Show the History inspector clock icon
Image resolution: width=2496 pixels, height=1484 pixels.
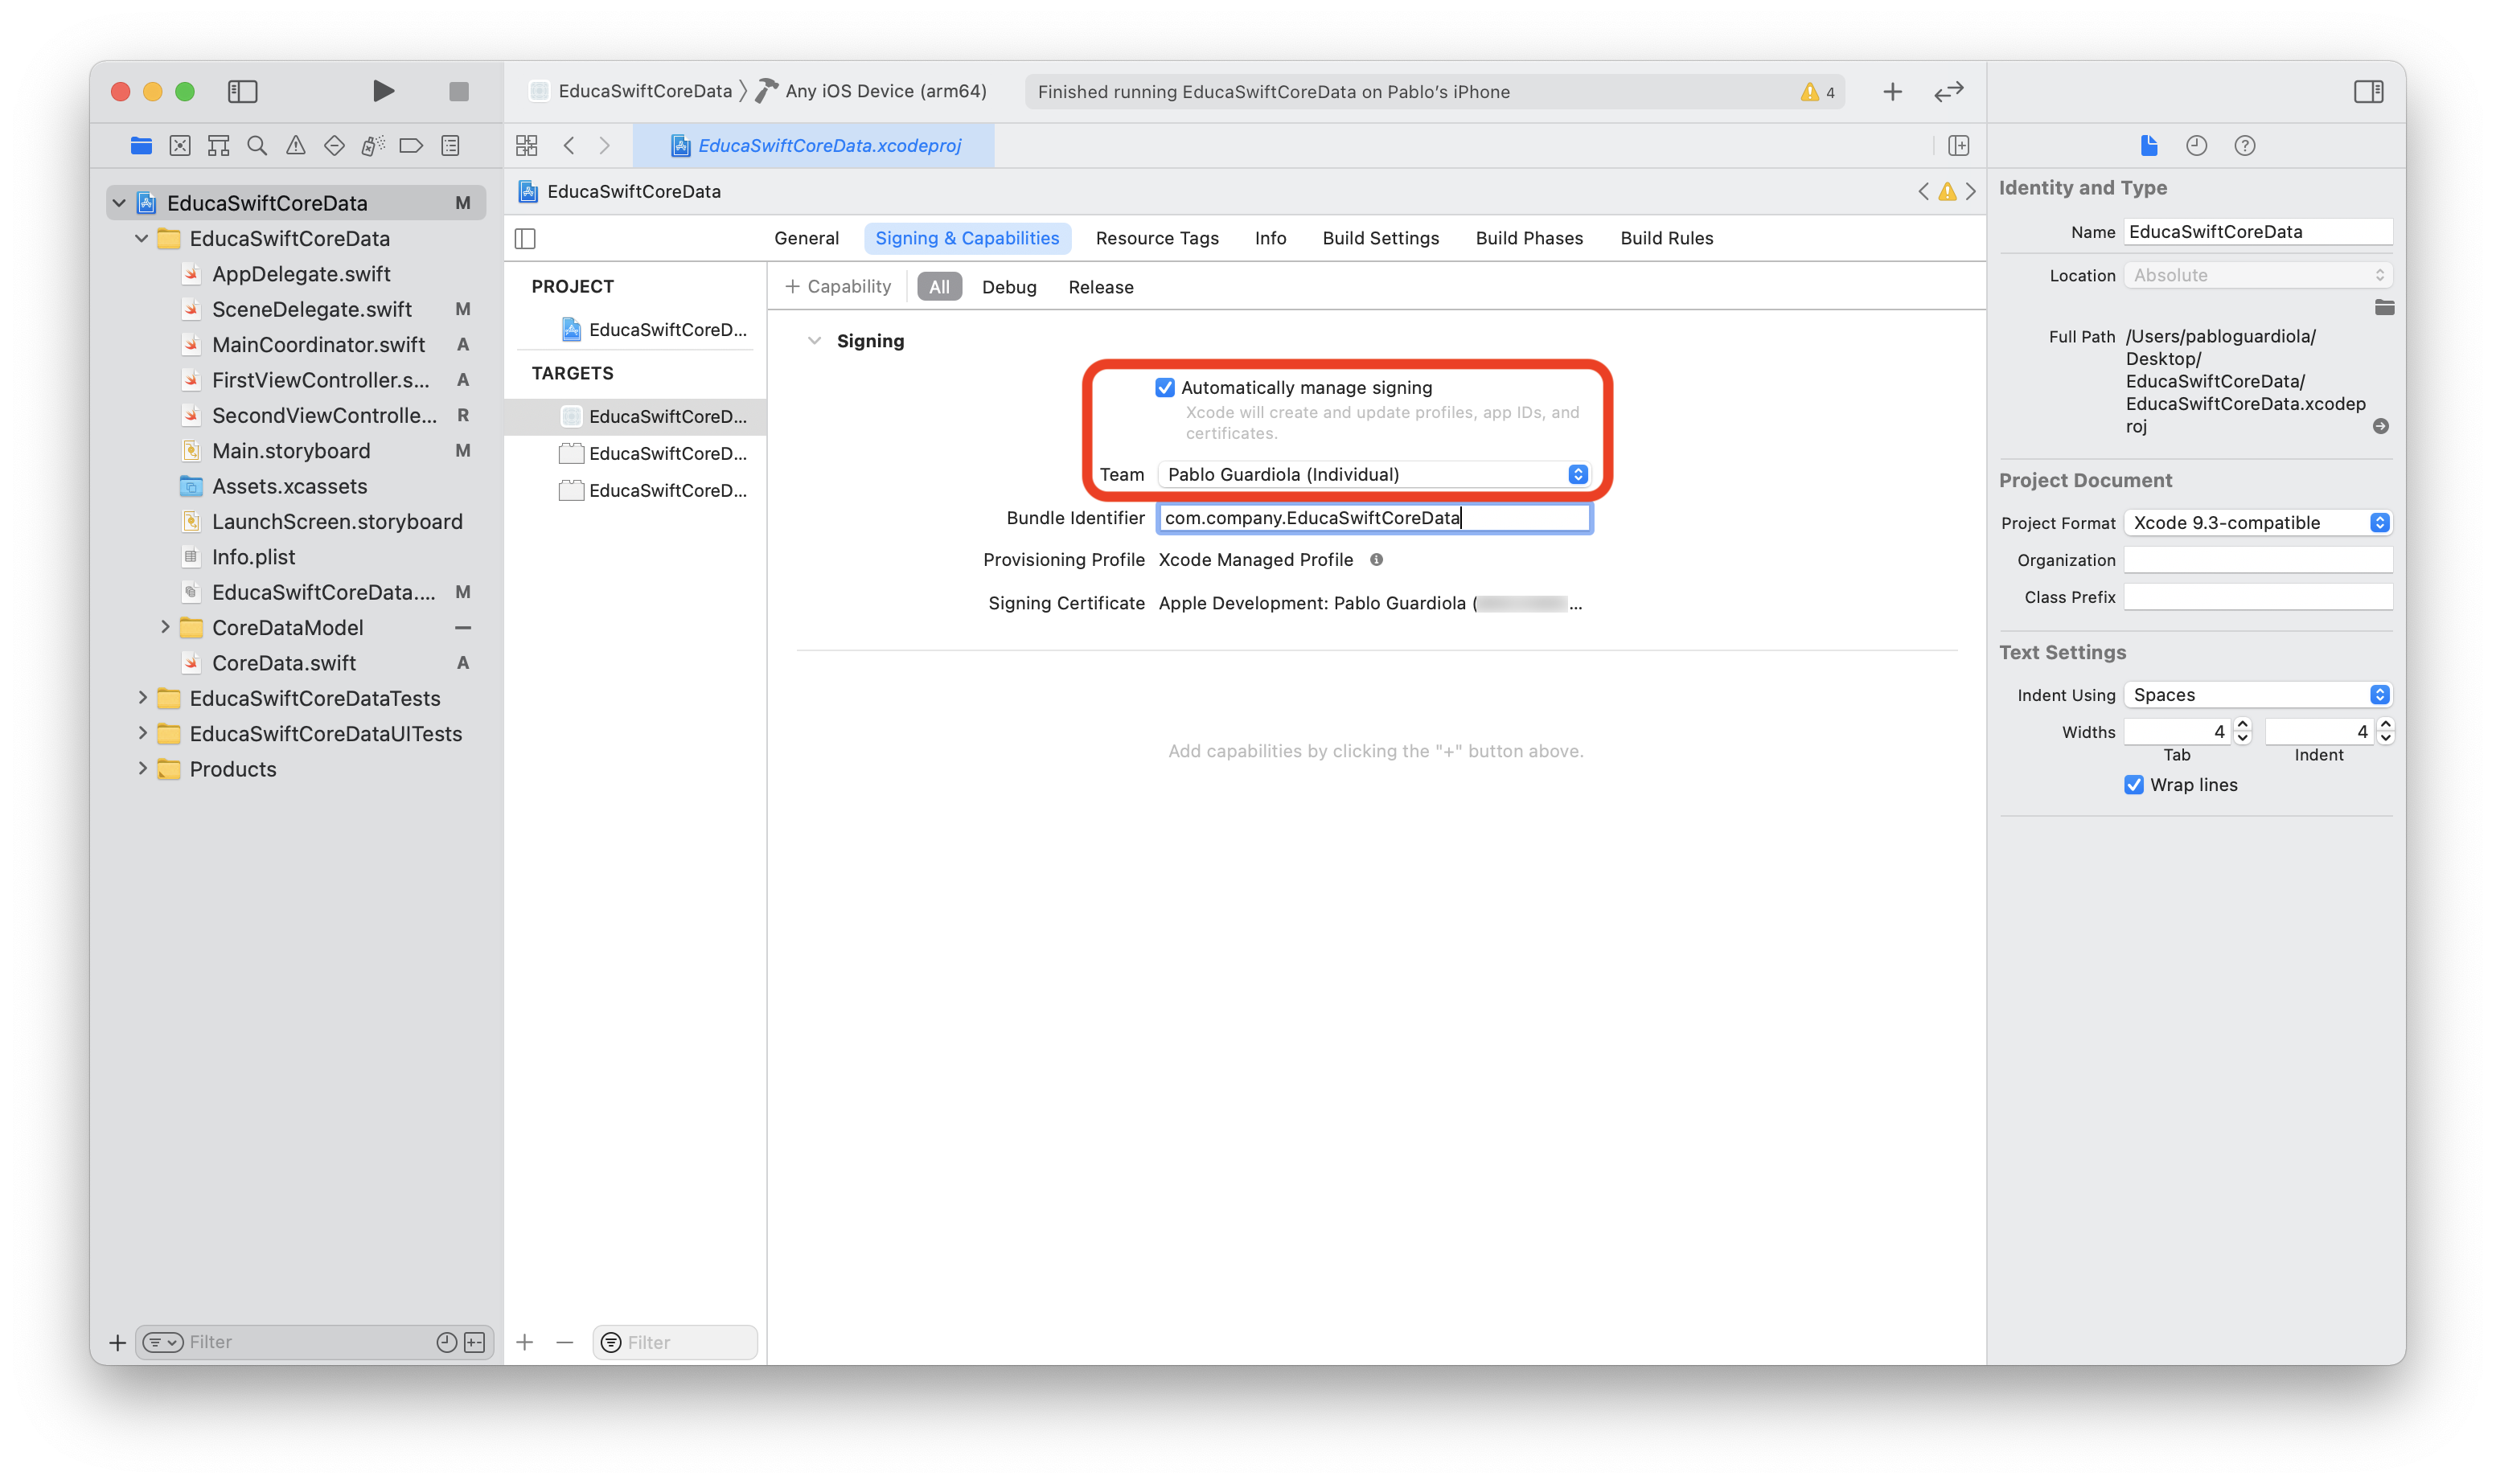(2196, 146)
